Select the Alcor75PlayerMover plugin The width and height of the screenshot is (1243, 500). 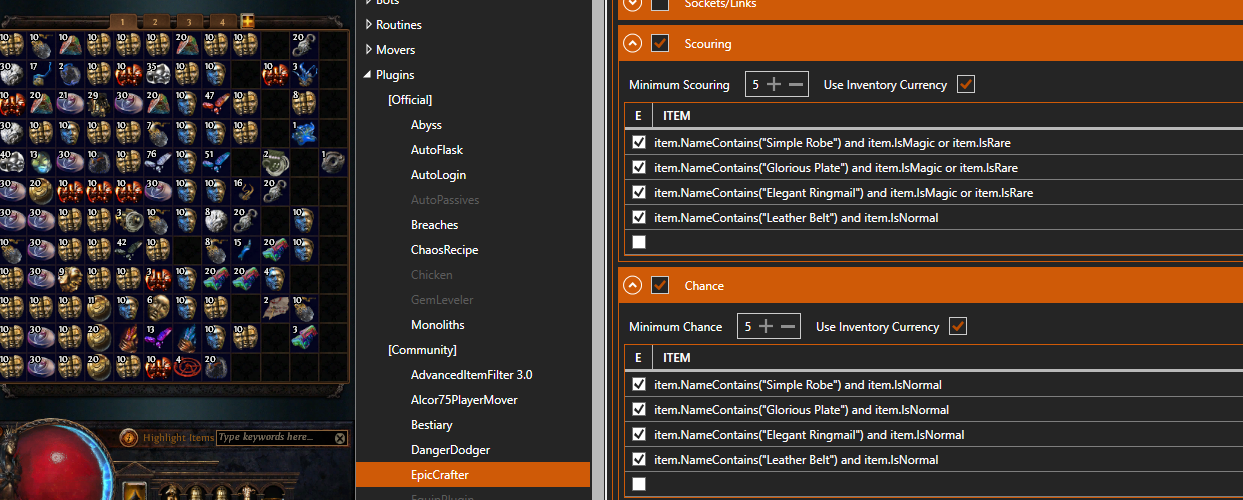[464, 400]
